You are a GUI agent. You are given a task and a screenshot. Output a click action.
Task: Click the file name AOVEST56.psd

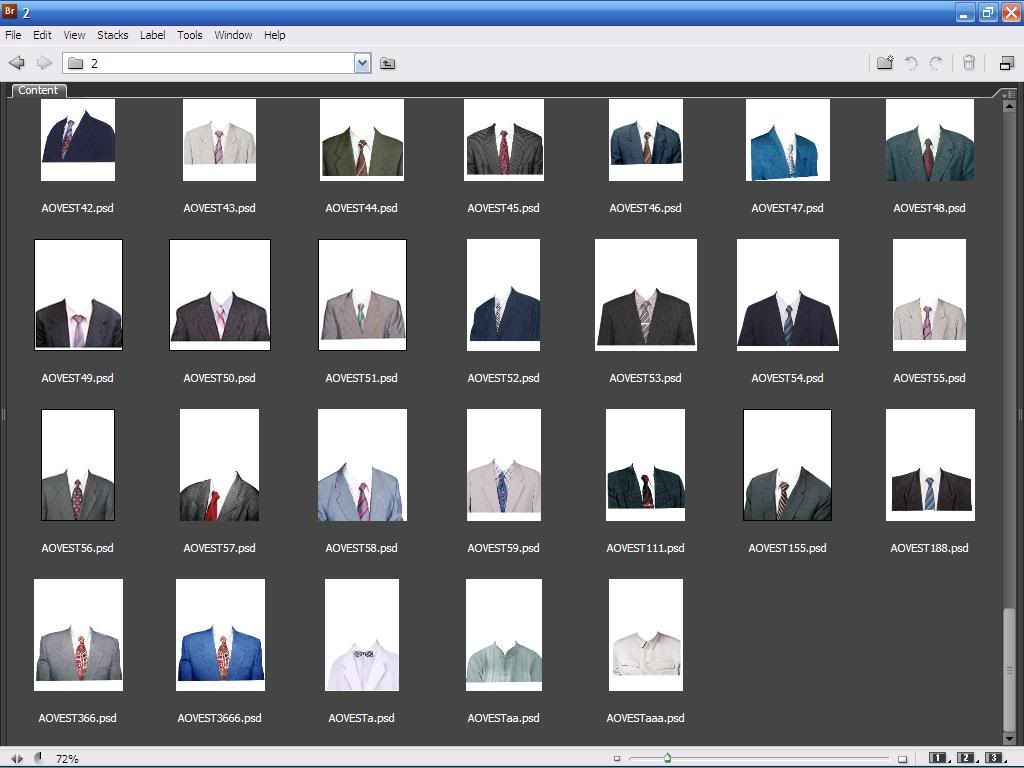click(77, 548)
